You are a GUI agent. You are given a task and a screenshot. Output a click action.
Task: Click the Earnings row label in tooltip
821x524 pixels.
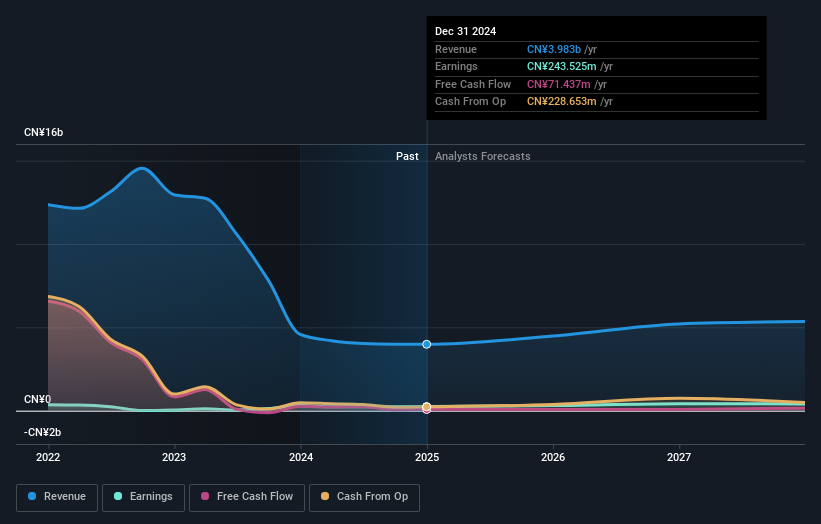(x=457, y=66)
